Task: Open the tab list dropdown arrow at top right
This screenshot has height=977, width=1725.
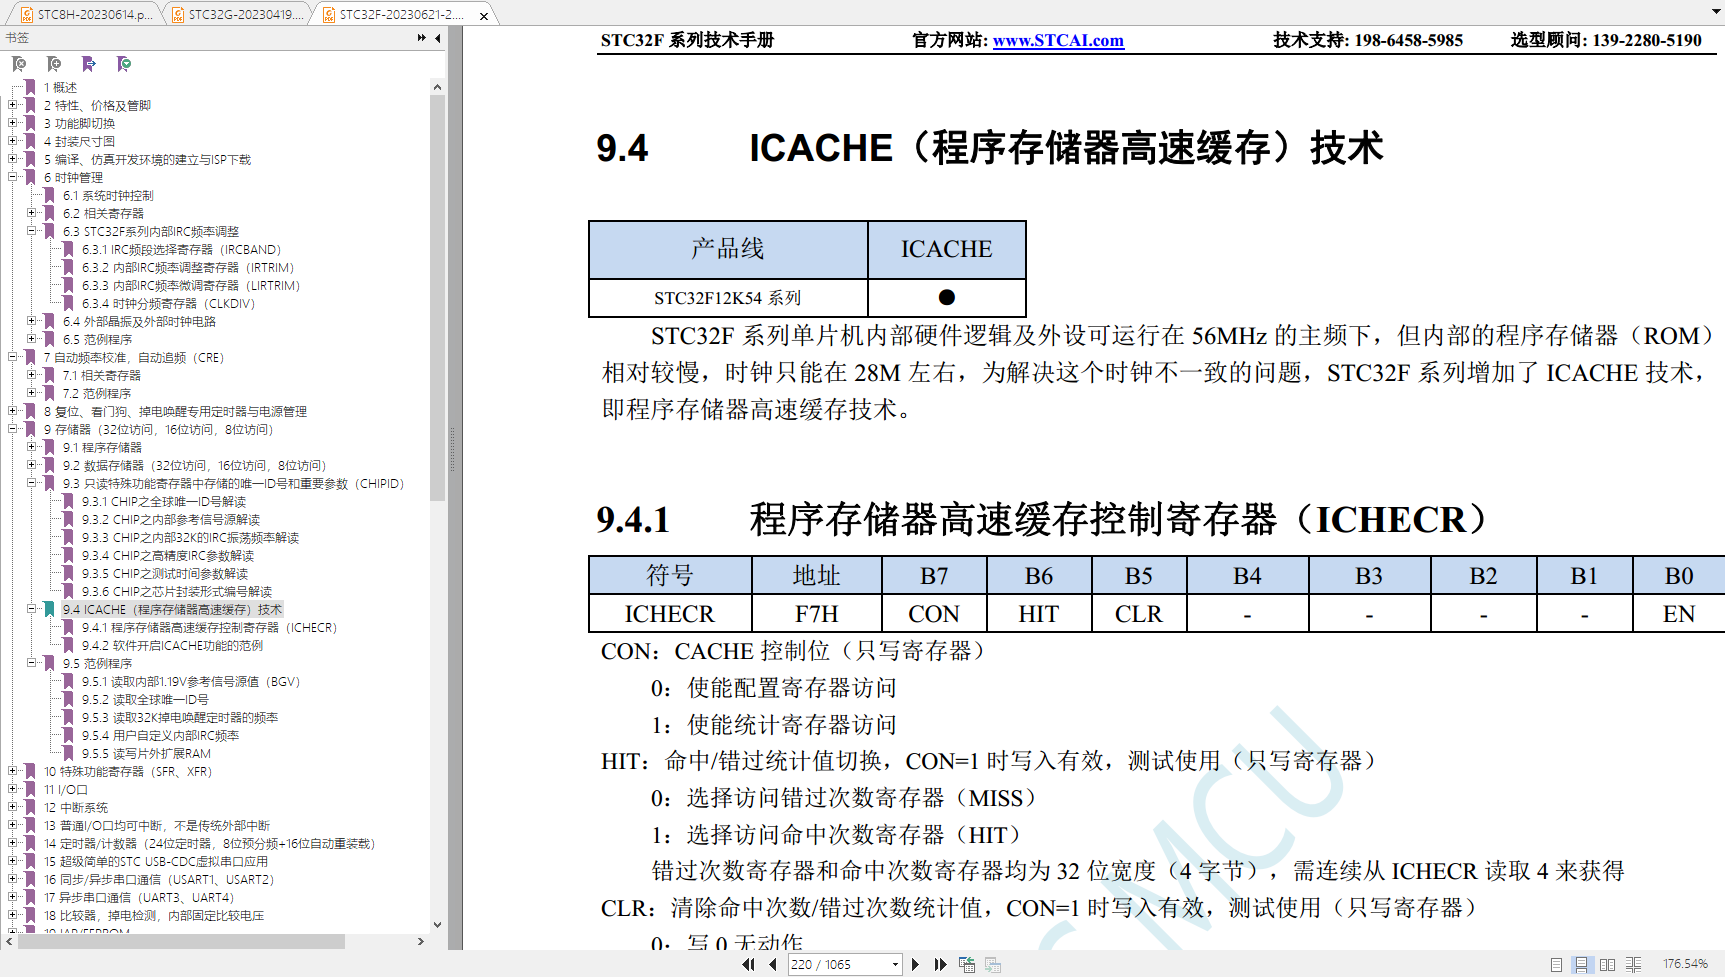Action: (x=1716, y=13)
